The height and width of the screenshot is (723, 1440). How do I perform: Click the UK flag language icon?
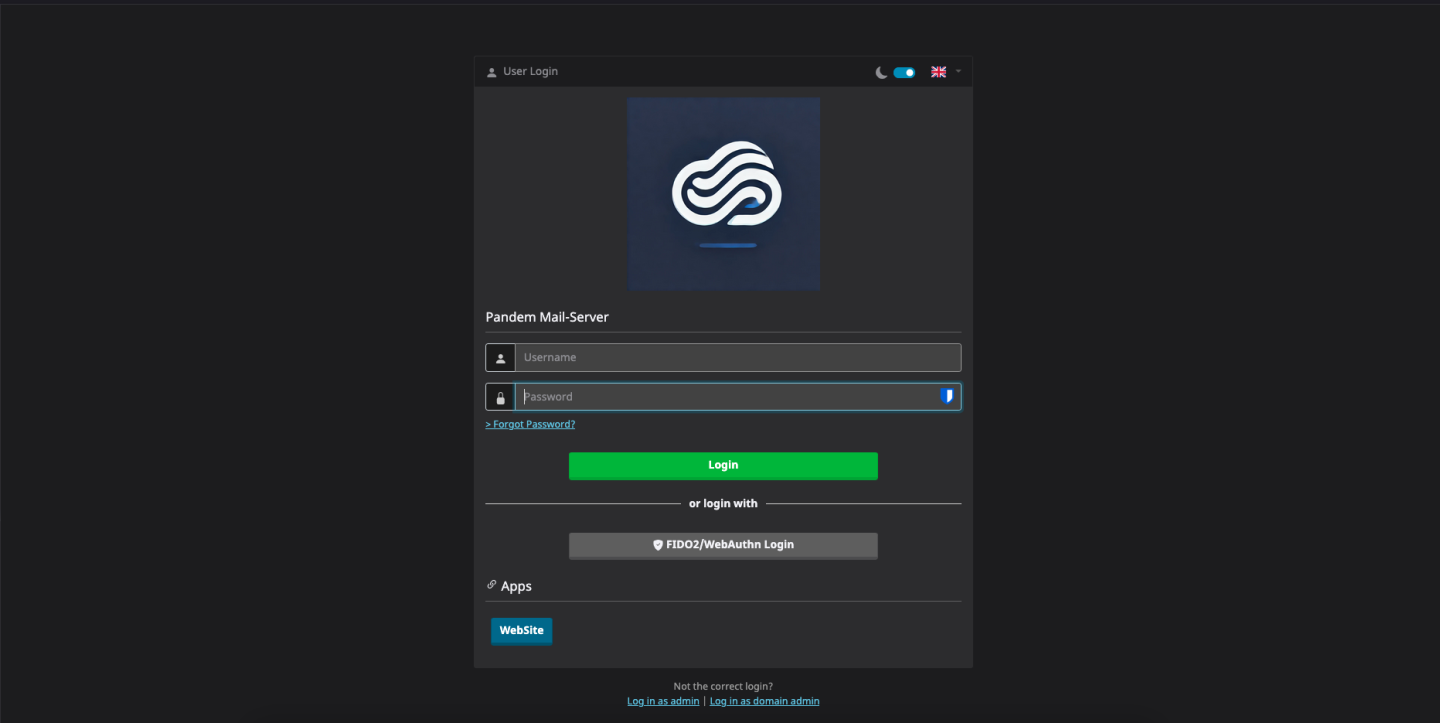[x=938, y=72]
